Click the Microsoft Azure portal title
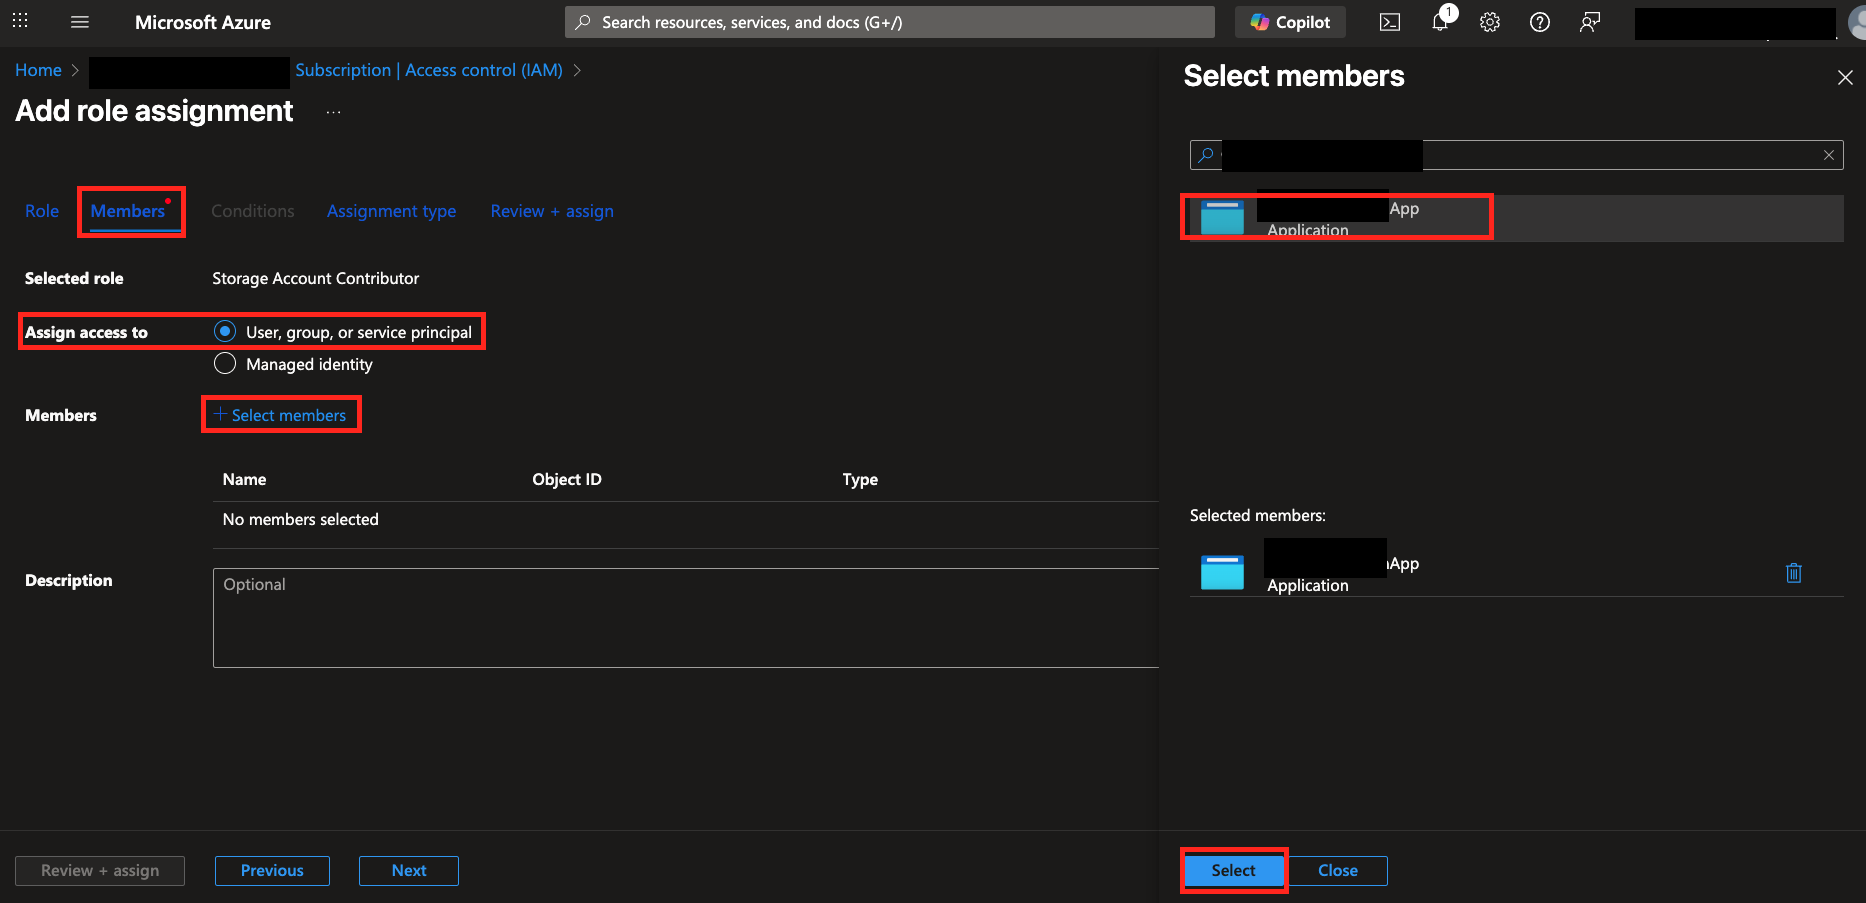 tap(203, 22)
